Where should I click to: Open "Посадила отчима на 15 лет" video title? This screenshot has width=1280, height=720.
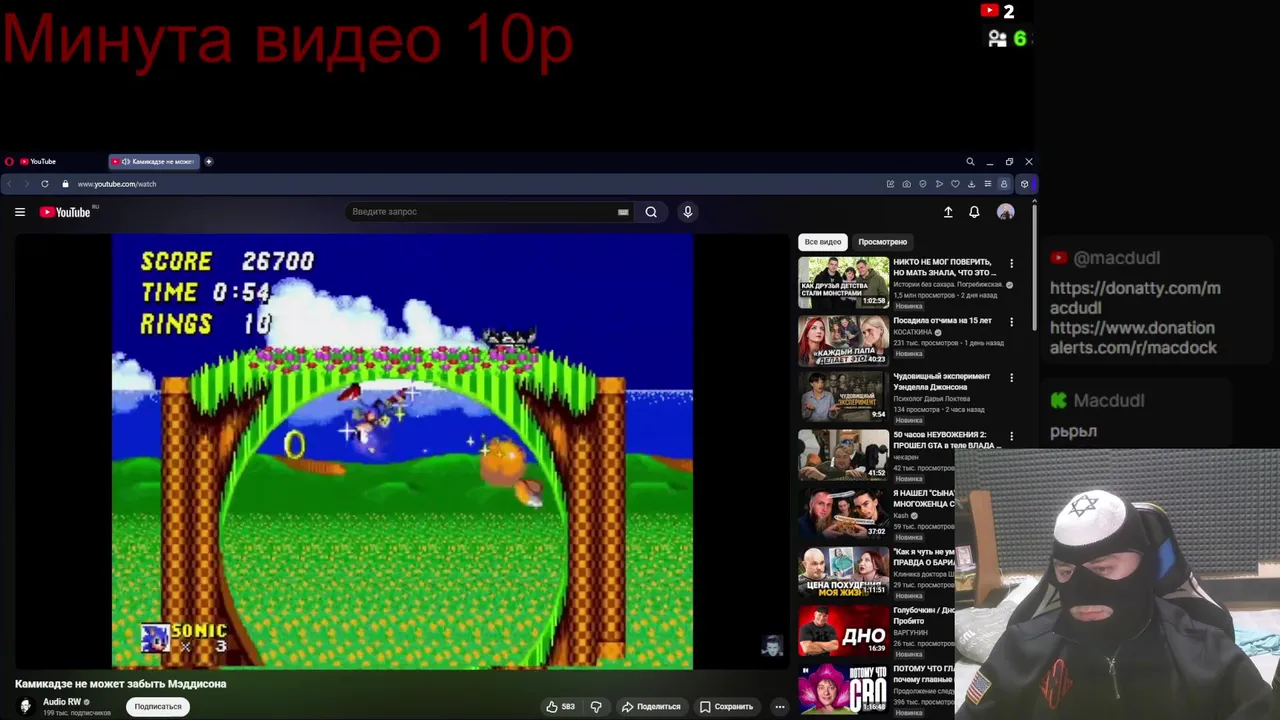click(942, 320)
